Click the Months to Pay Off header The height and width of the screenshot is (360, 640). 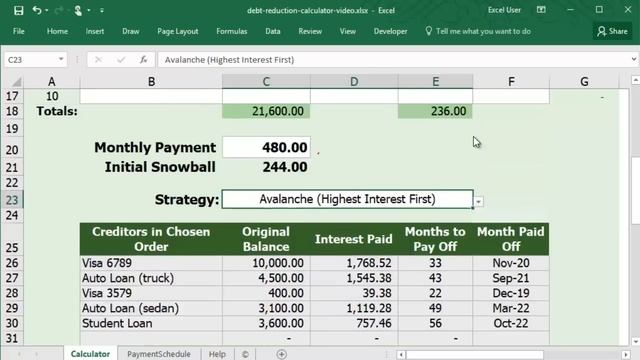tap(435, 239)
